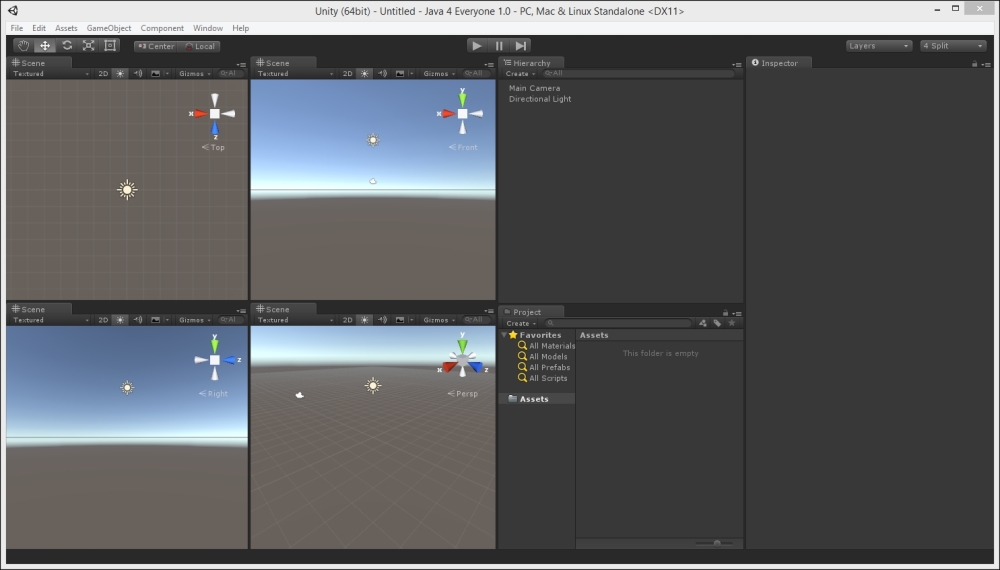Open the Layers dropdown

(x=879, y=46)
